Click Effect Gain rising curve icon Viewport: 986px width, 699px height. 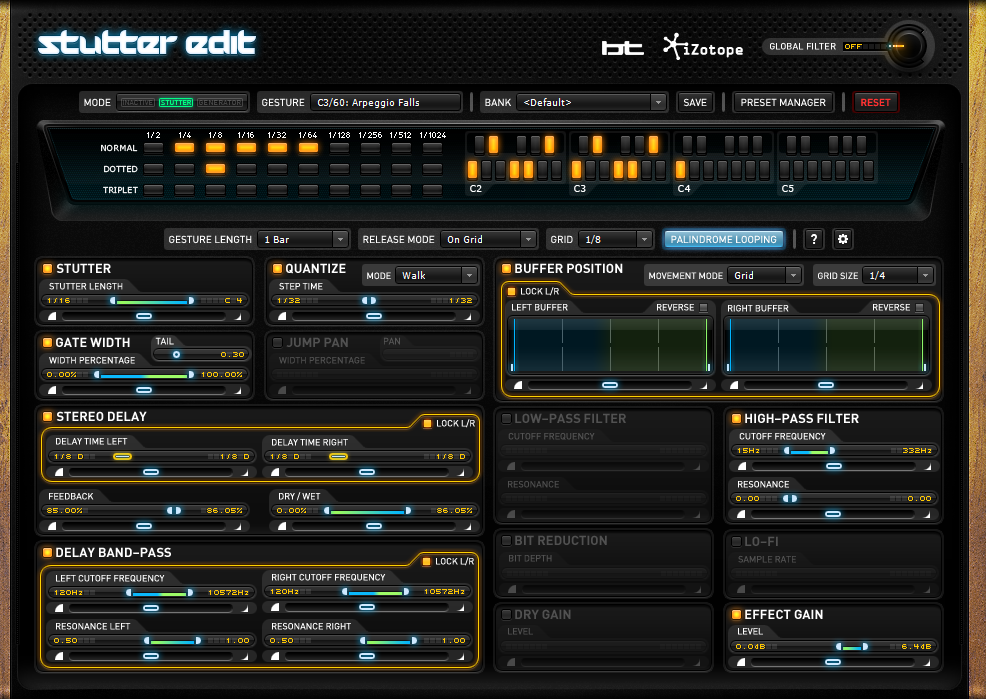(741, 662)
